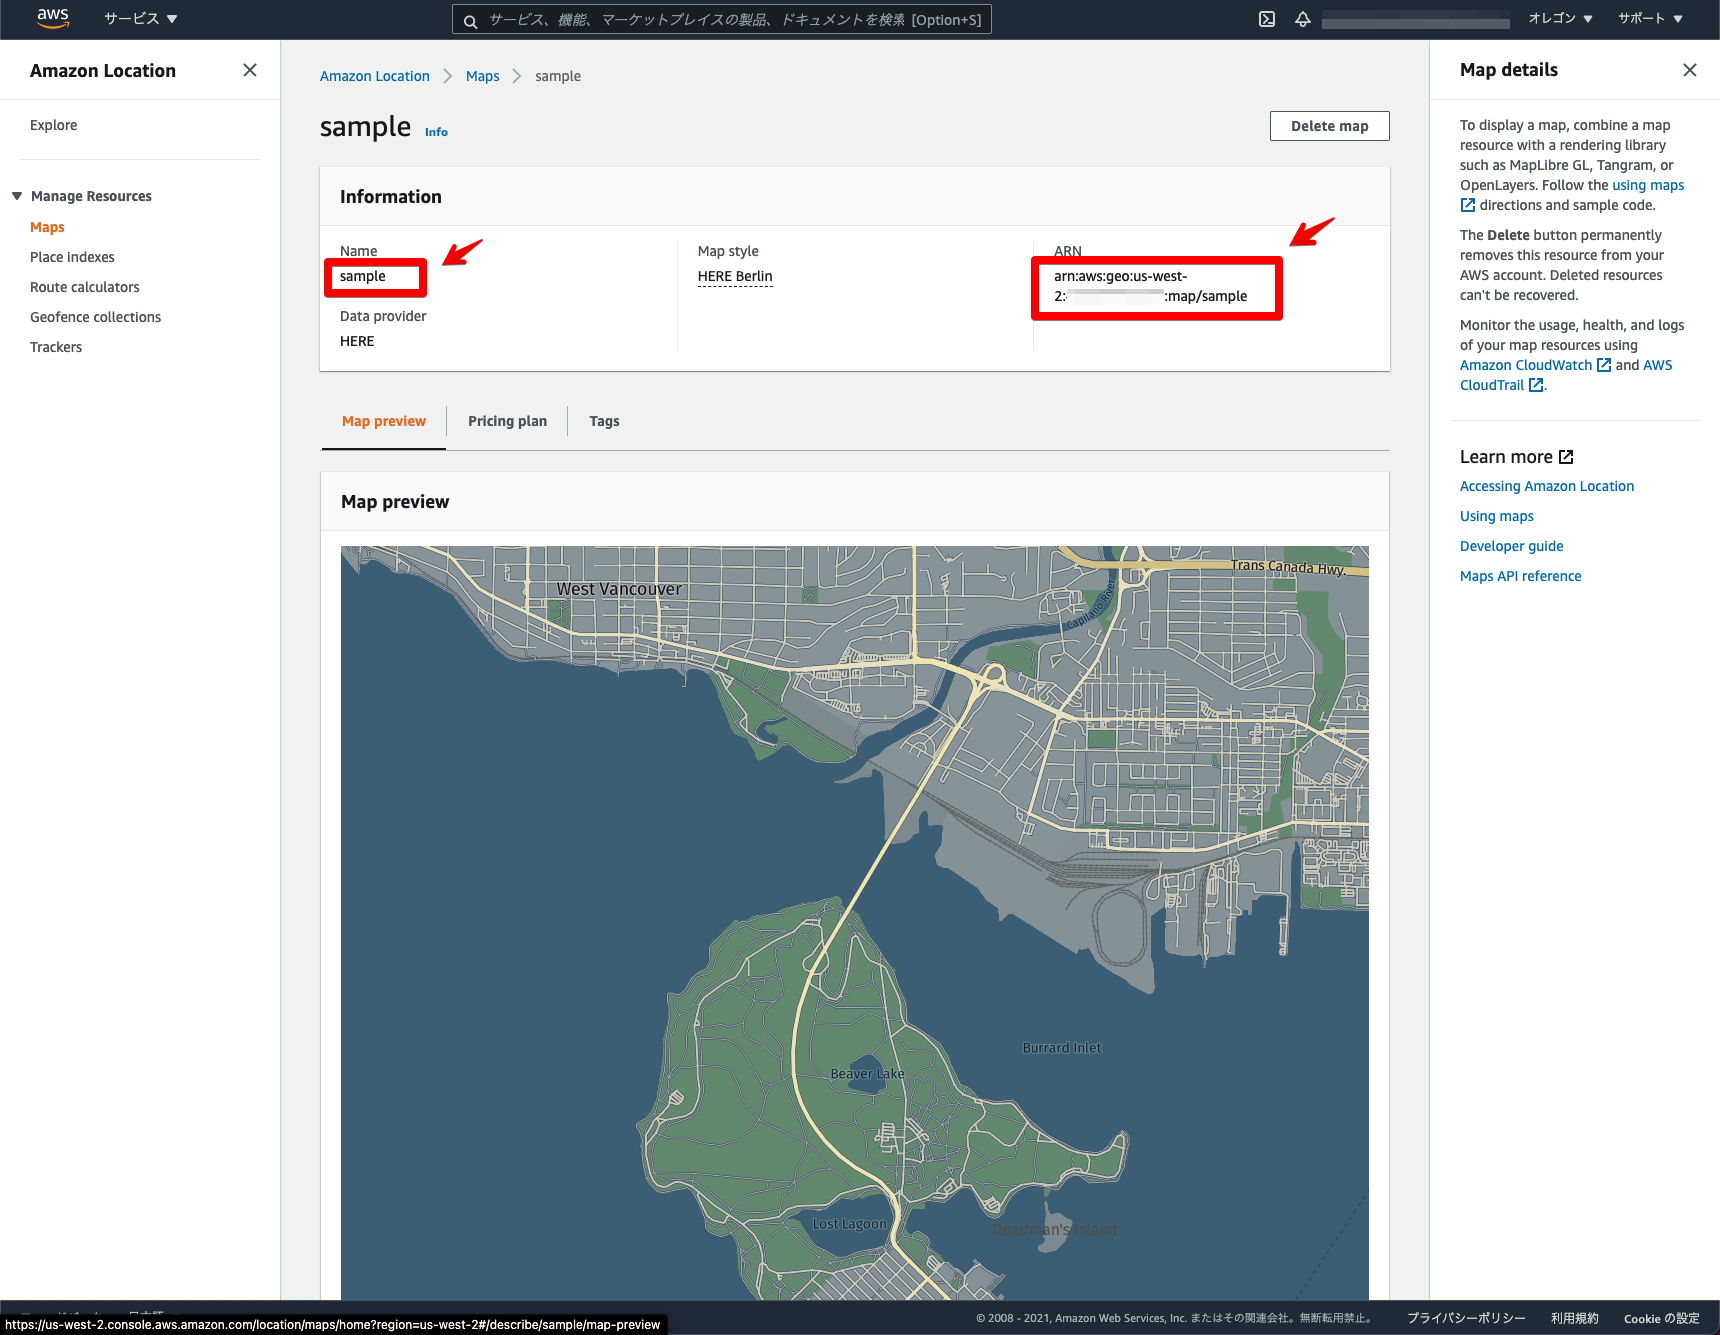This screenshot has height=1335, width=1720.
Task: Click the Delete map button
Action: (1330, 126)
